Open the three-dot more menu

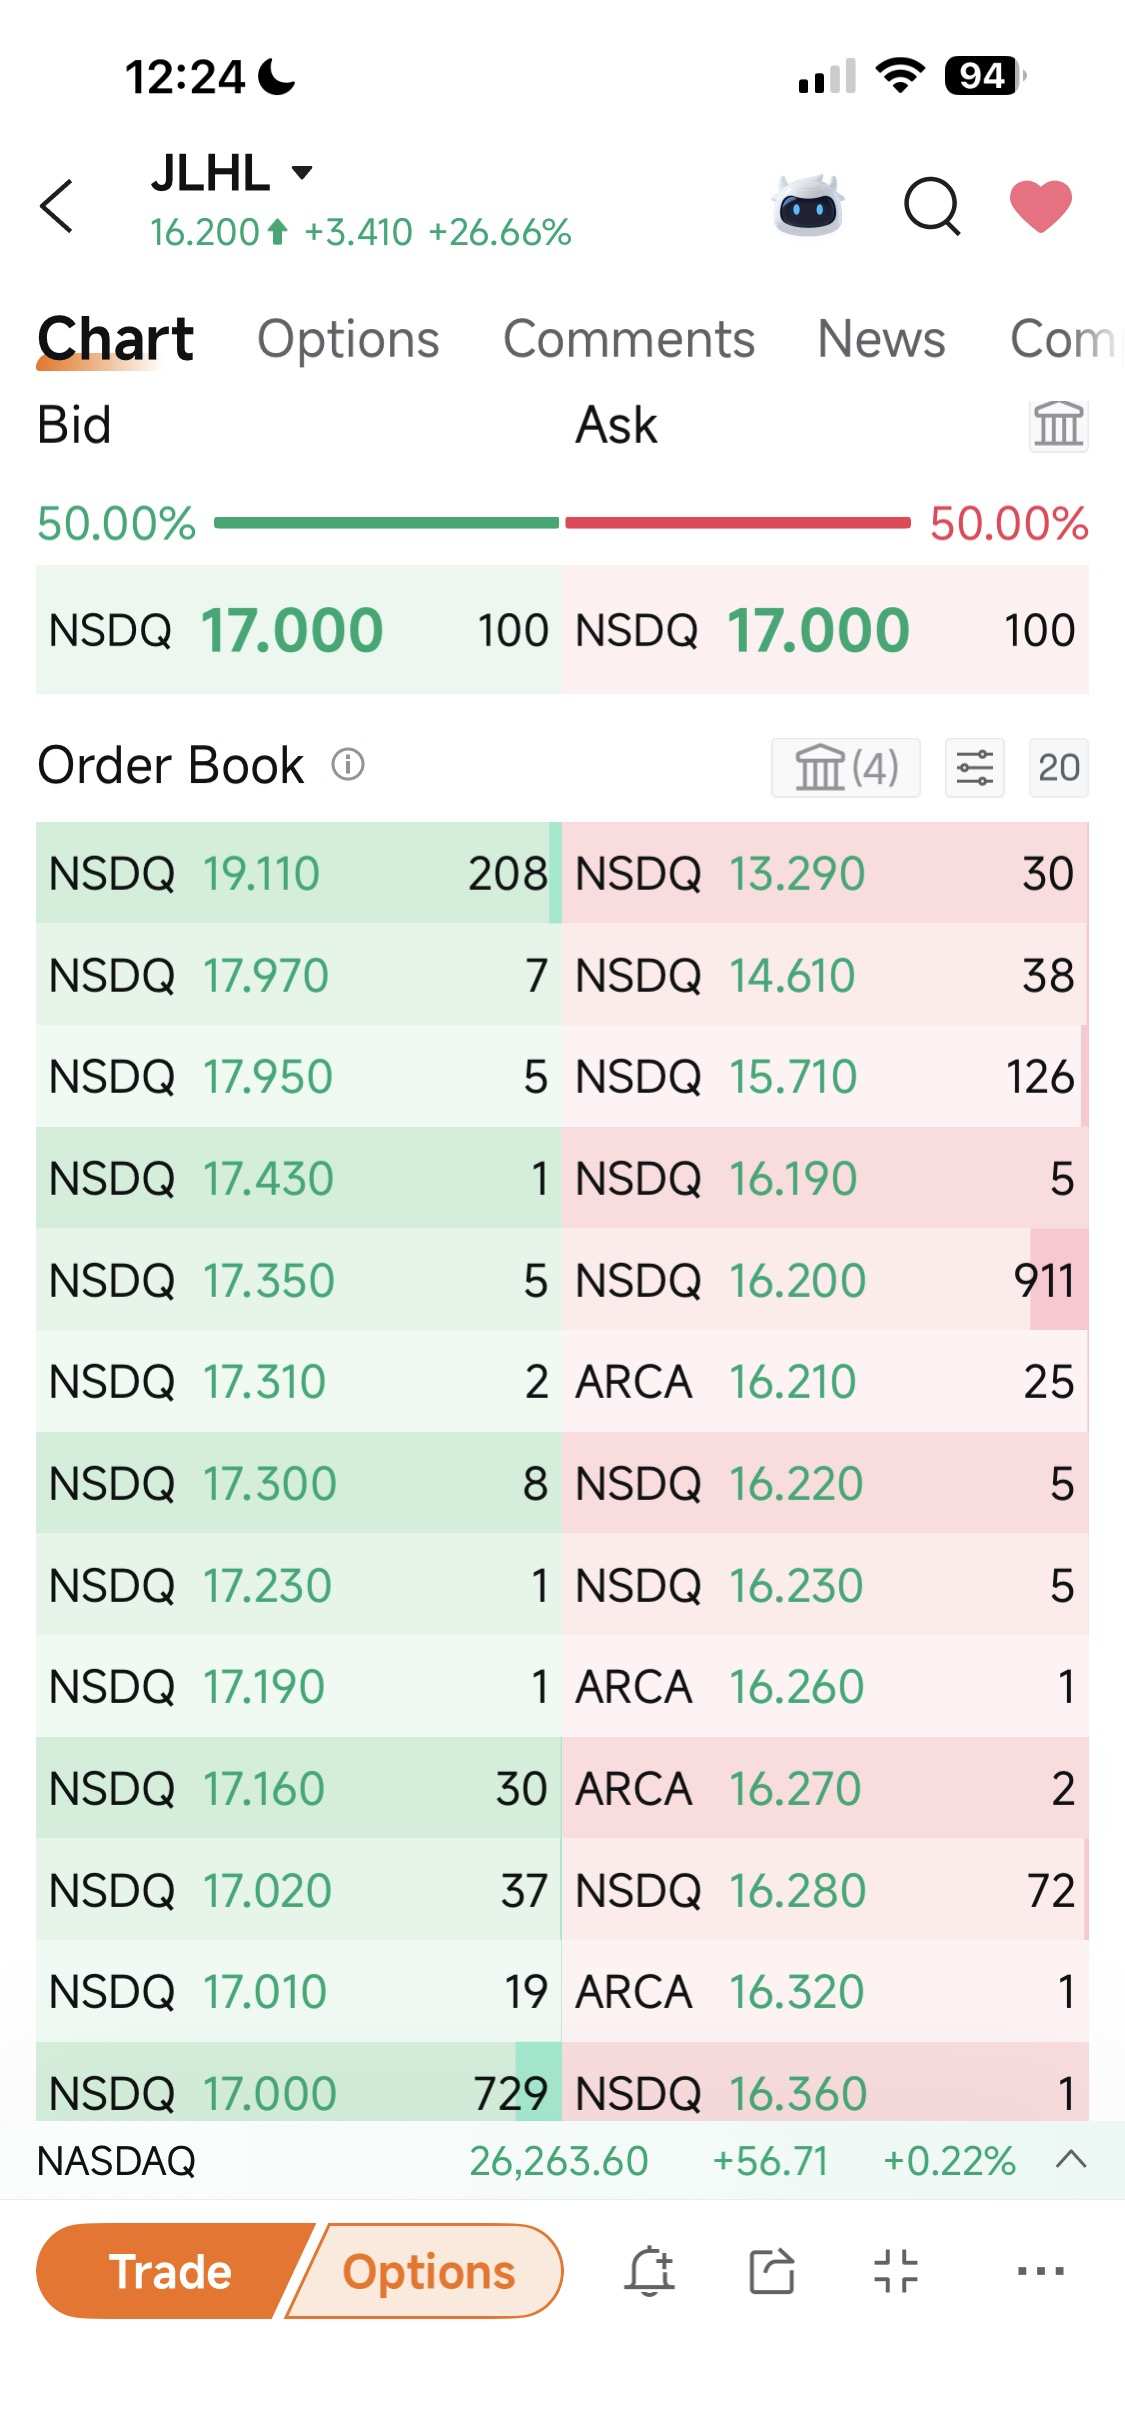coord(1041,2271)
